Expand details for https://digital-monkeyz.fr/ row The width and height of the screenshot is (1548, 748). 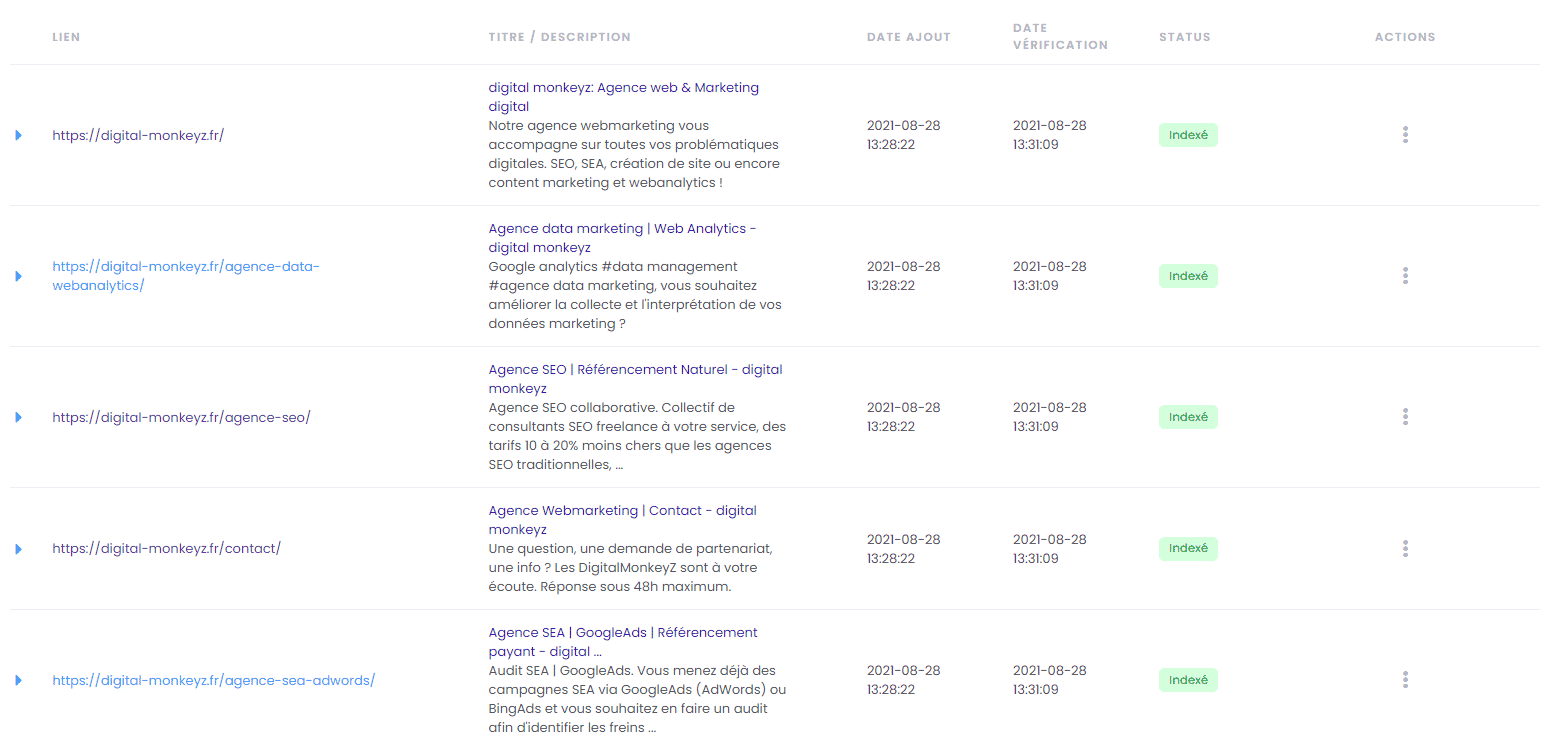point(18,134)
